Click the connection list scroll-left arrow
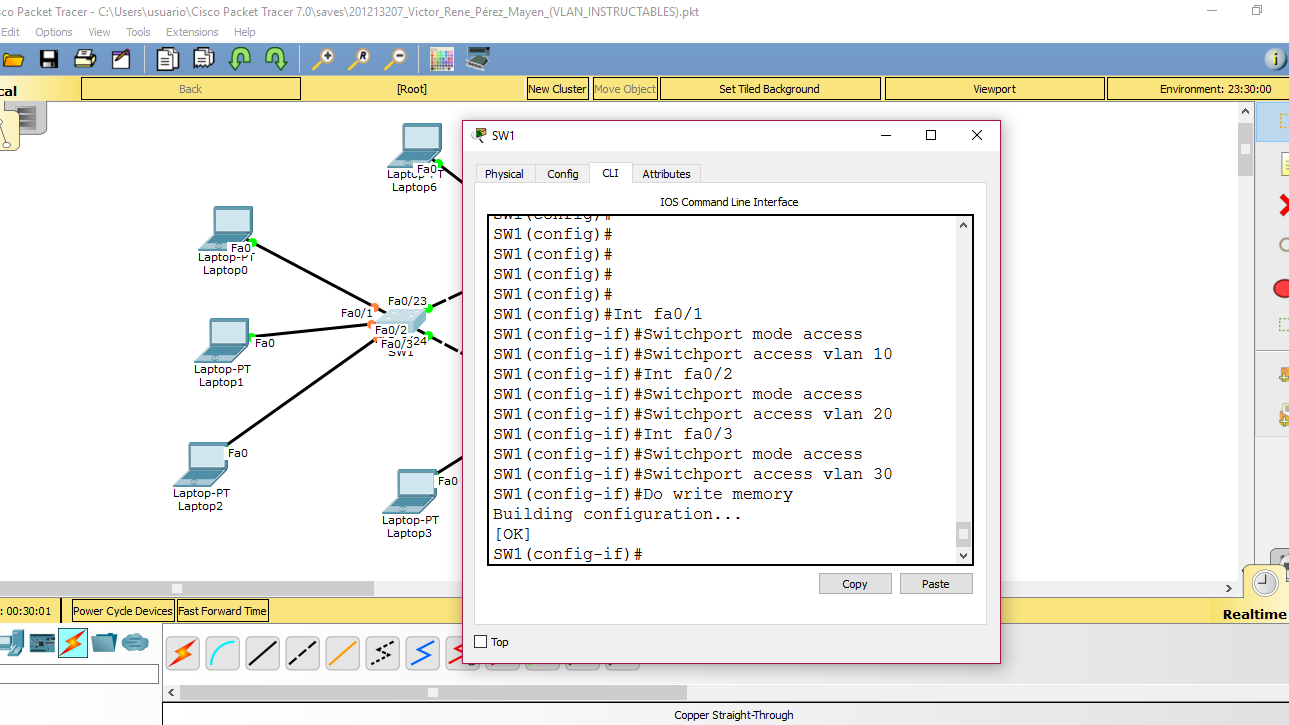 coord(171,692)
